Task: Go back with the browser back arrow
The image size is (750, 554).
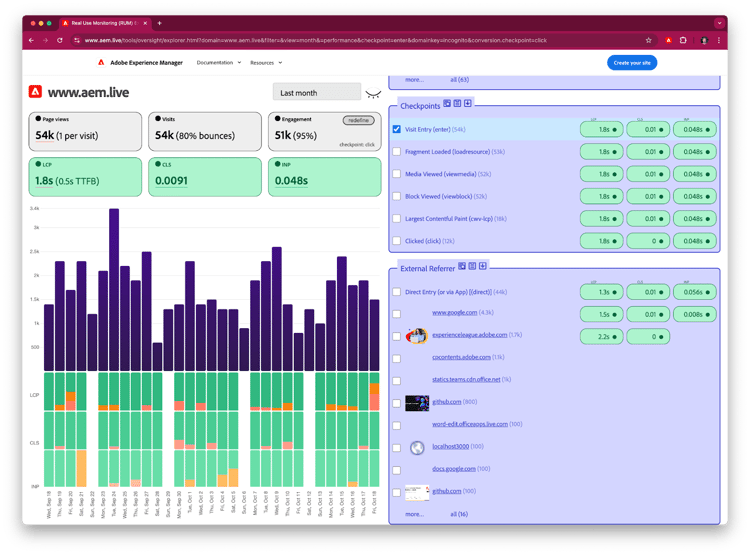Action: [x=31, y=41]
